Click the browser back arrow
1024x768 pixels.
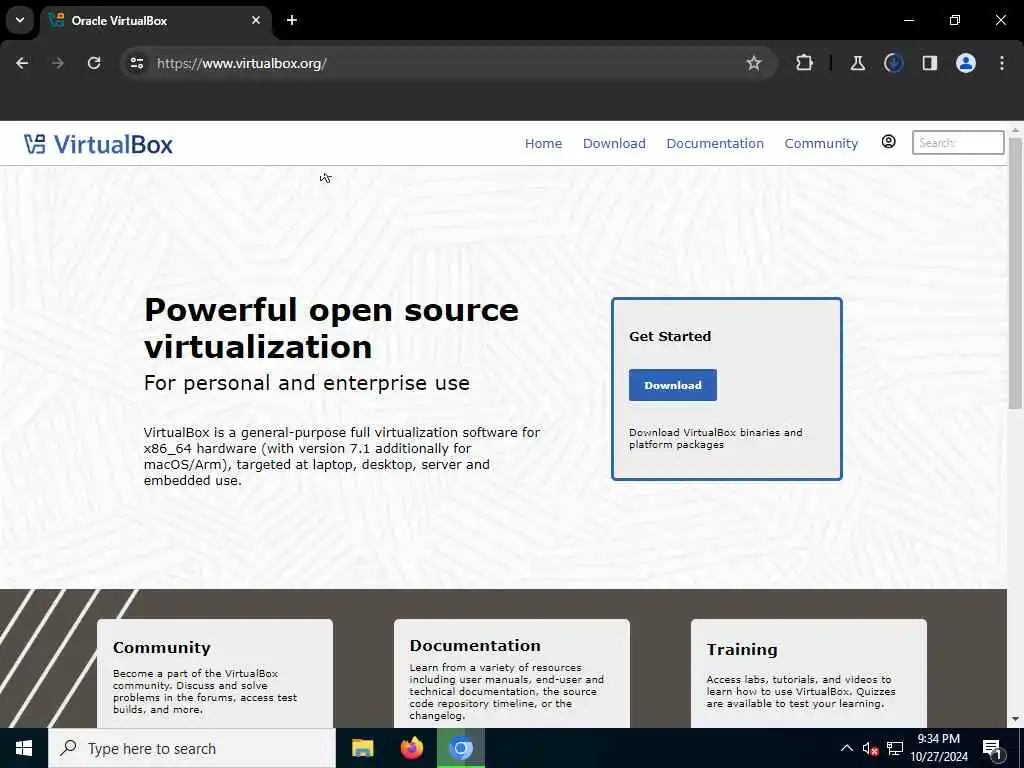[22, 63]
